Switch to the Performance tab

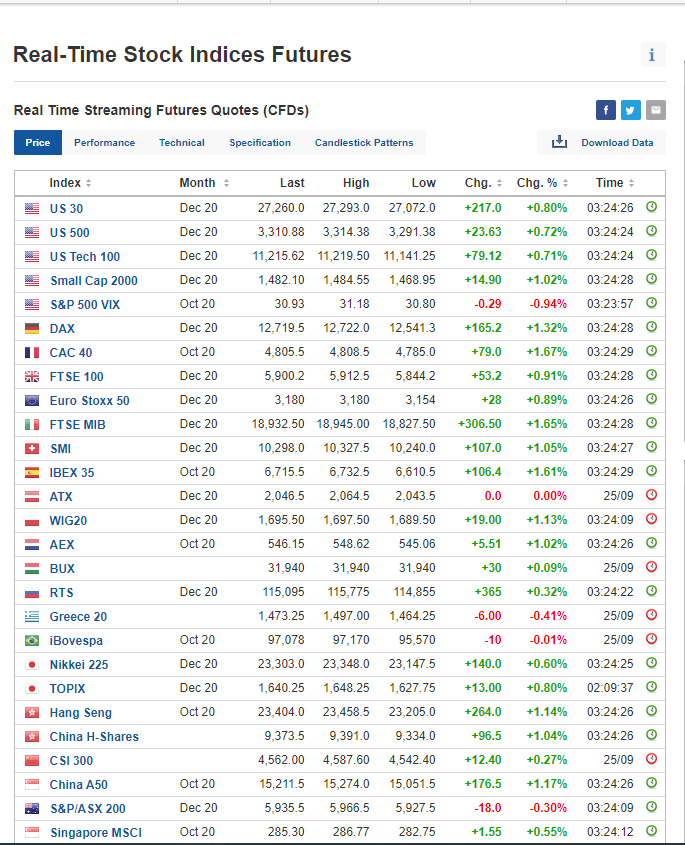coord(104,143)
